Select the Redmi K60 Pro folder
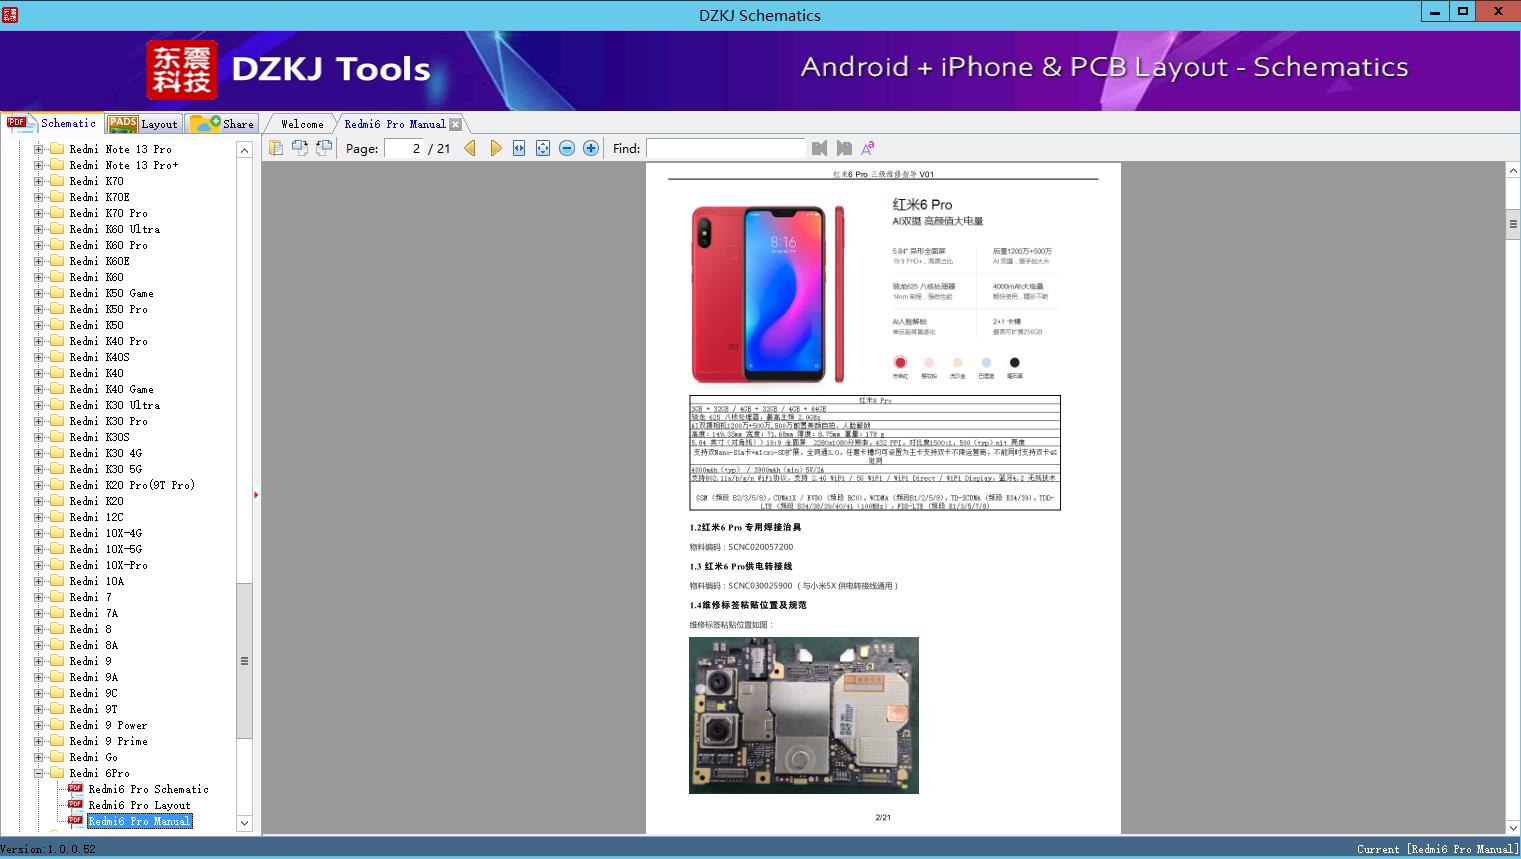Viewport: 1521px width, 859px height. coord(108,245)
